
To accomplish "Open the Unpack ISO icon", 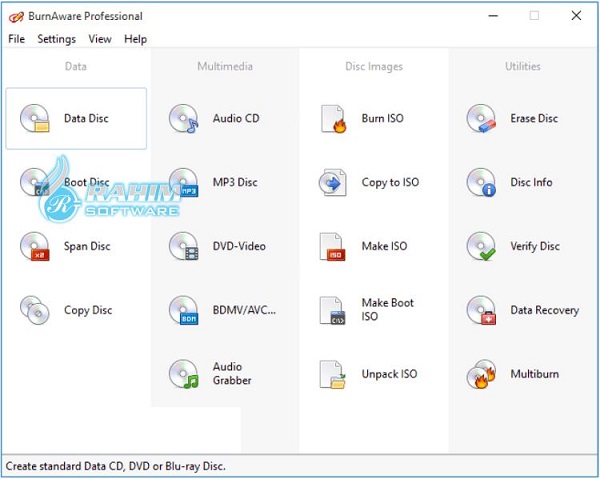I will [x=333, y=374].
